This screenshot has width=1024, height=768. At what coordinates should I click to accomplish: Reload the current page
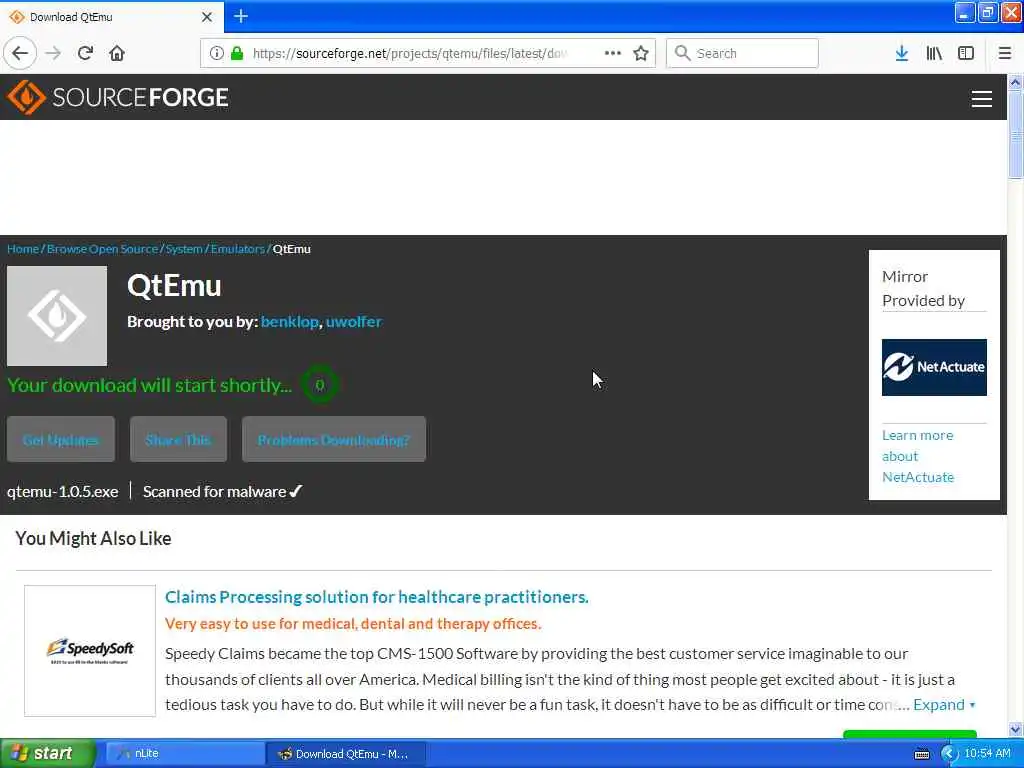tap(86, 53)
